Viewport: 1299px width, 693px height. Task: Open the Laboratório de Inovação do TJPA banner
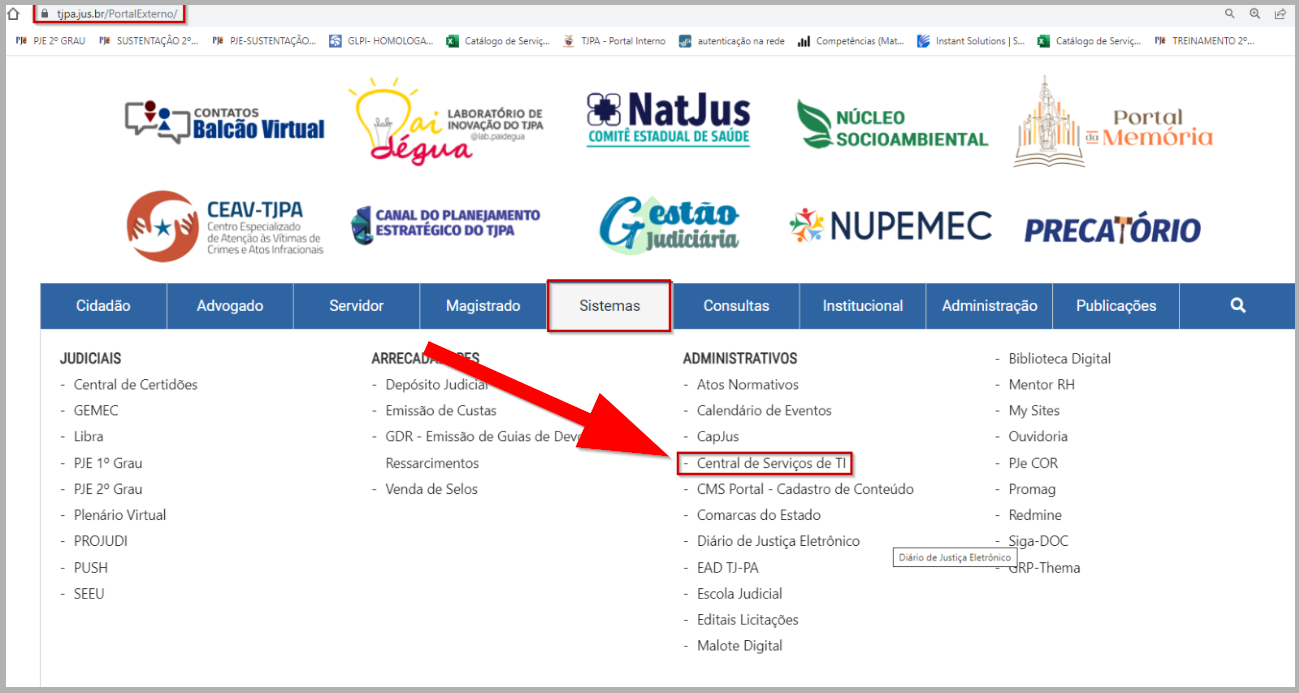(x=446, y=122)
